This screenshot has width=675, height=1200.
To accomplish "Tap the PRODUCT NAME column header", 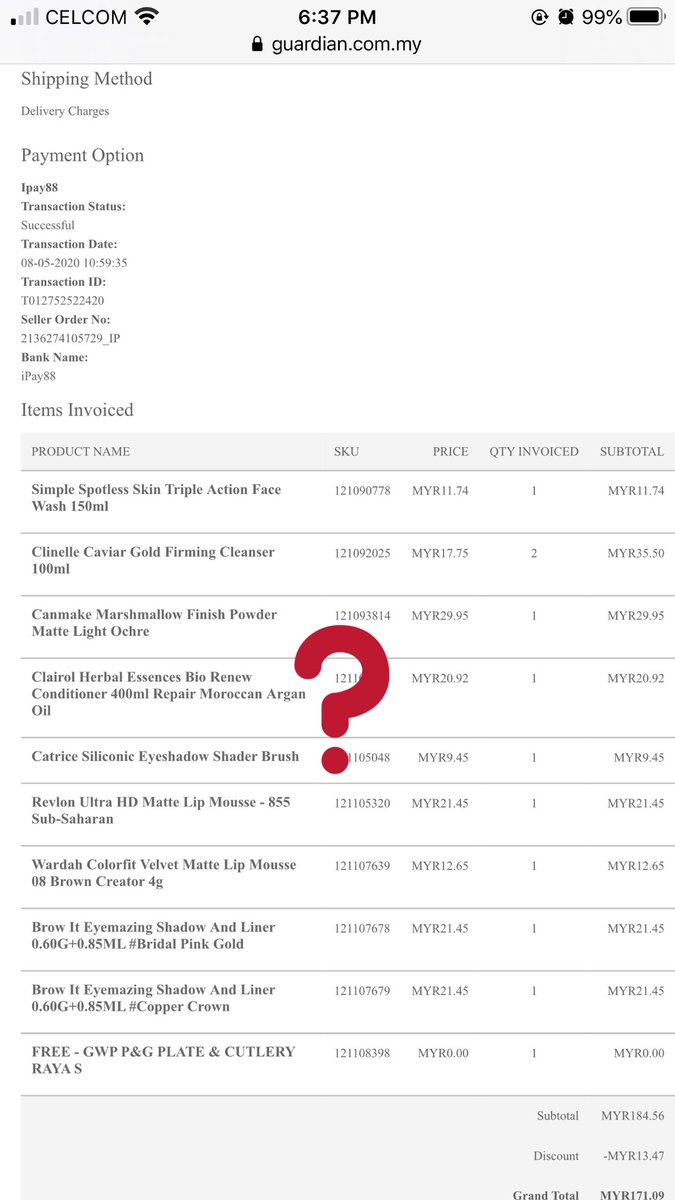I will click(x=81, y=452).
